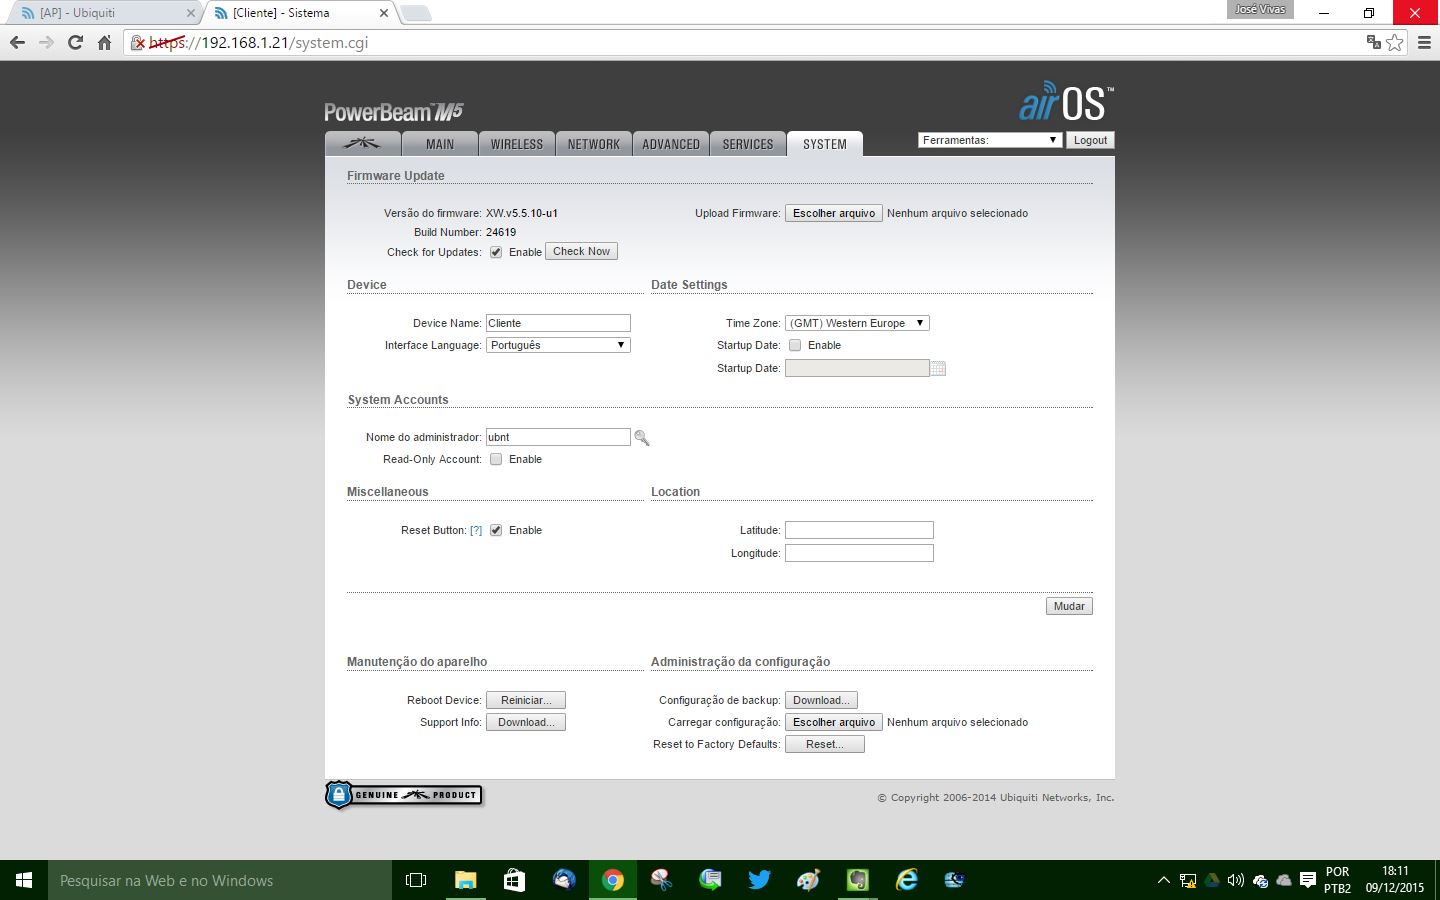Screen dimensions: 1440x900
Task: Open the Startup Date calendar picker
Action: point(938,368)
